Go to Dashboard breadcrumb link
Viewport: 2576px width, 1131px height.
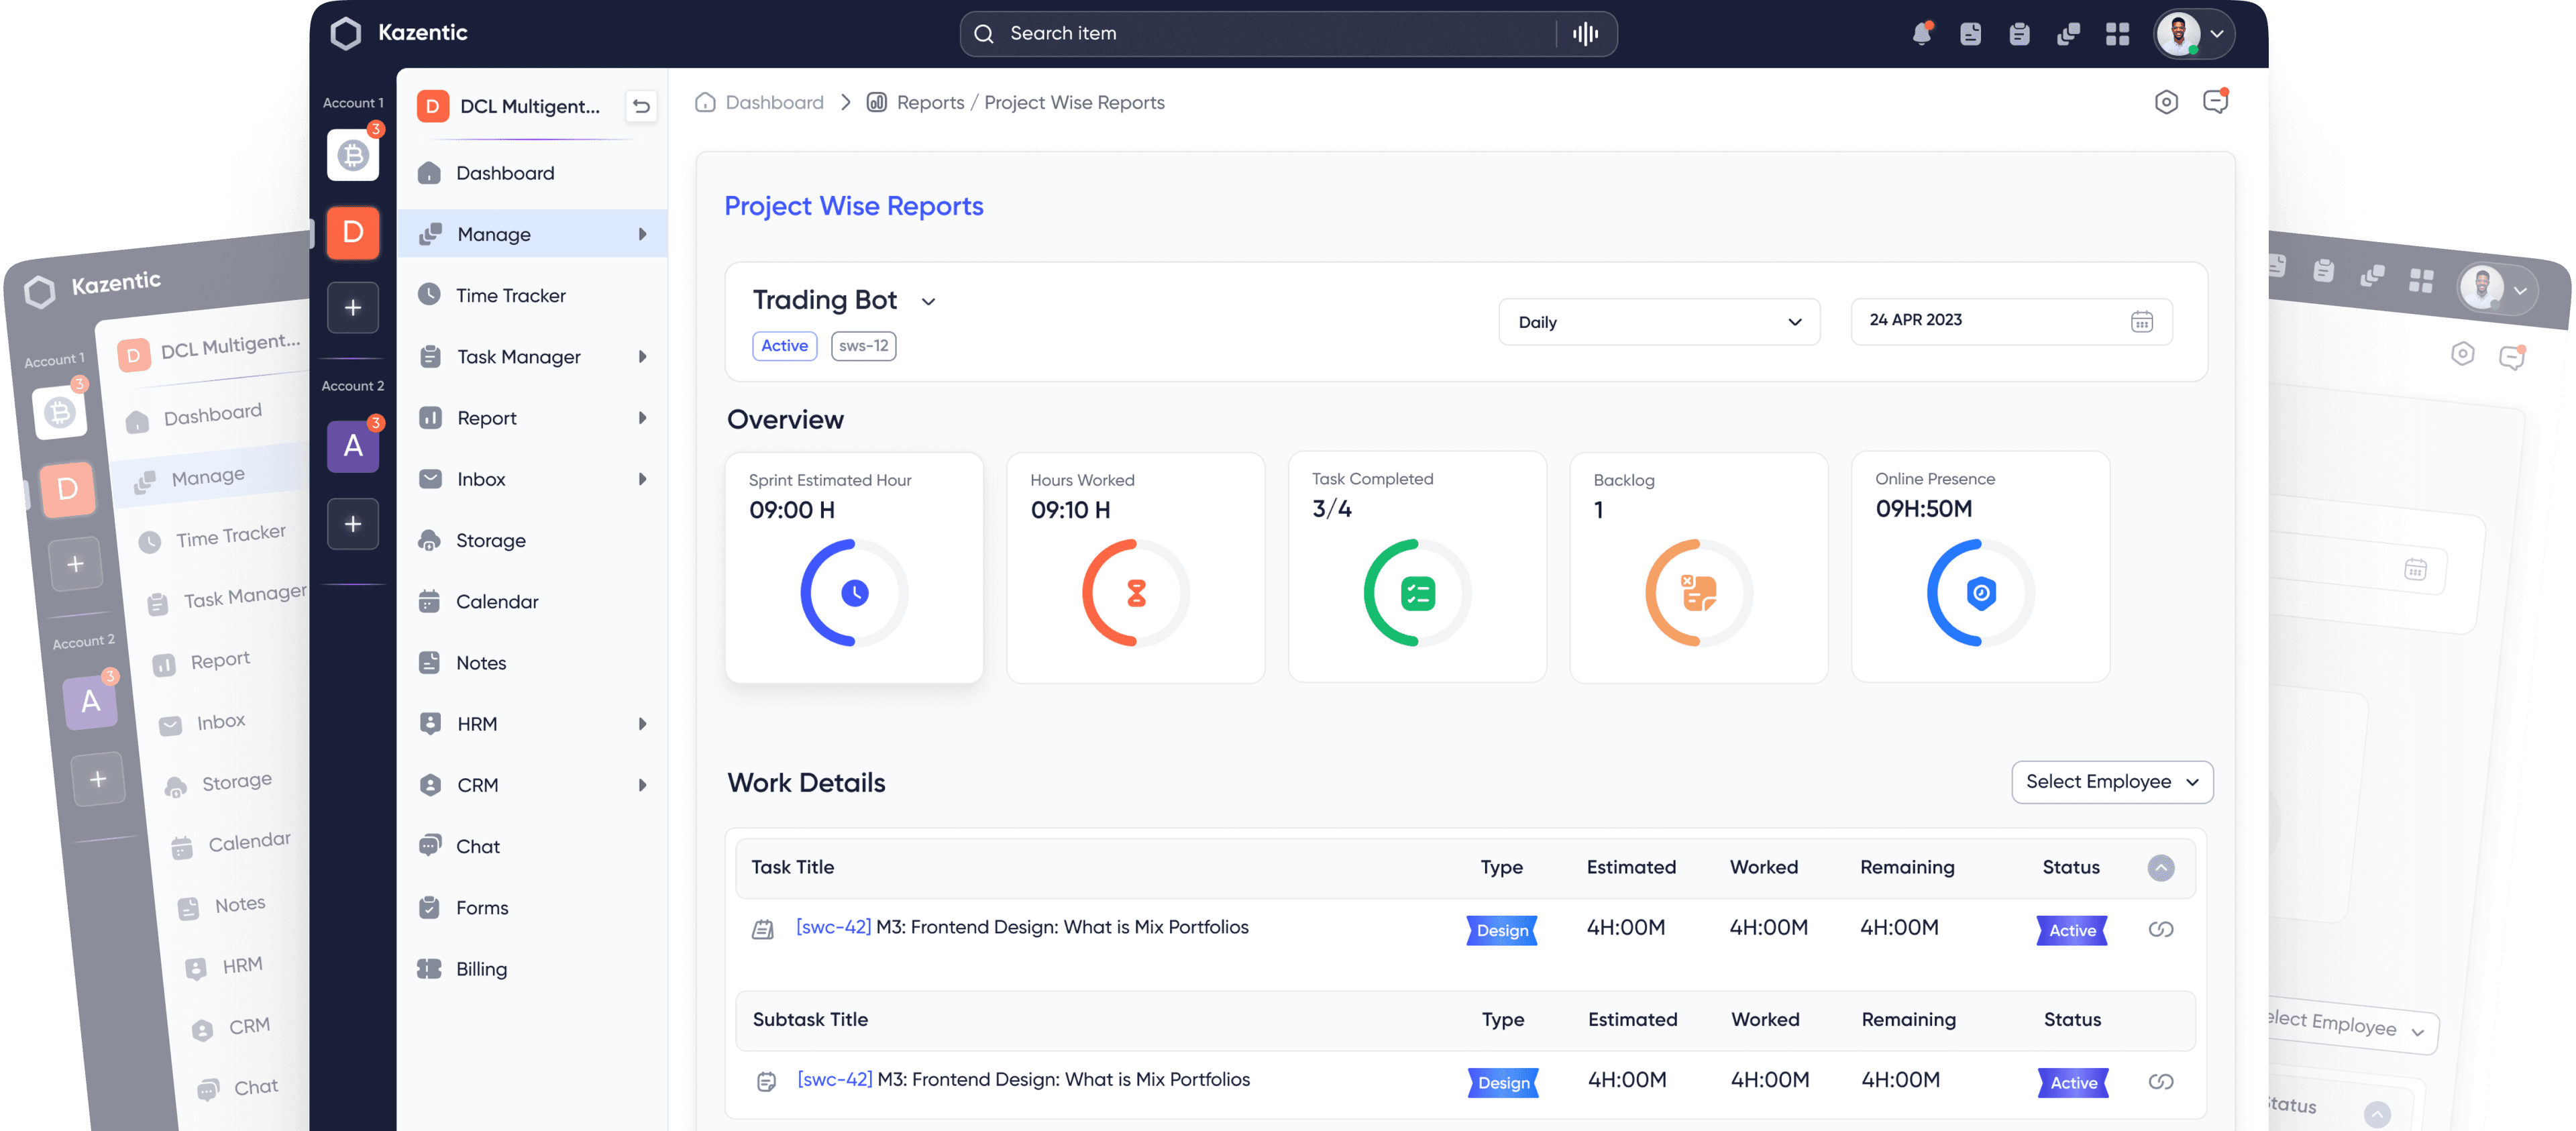pyautogui.click(x=774, y=102)
